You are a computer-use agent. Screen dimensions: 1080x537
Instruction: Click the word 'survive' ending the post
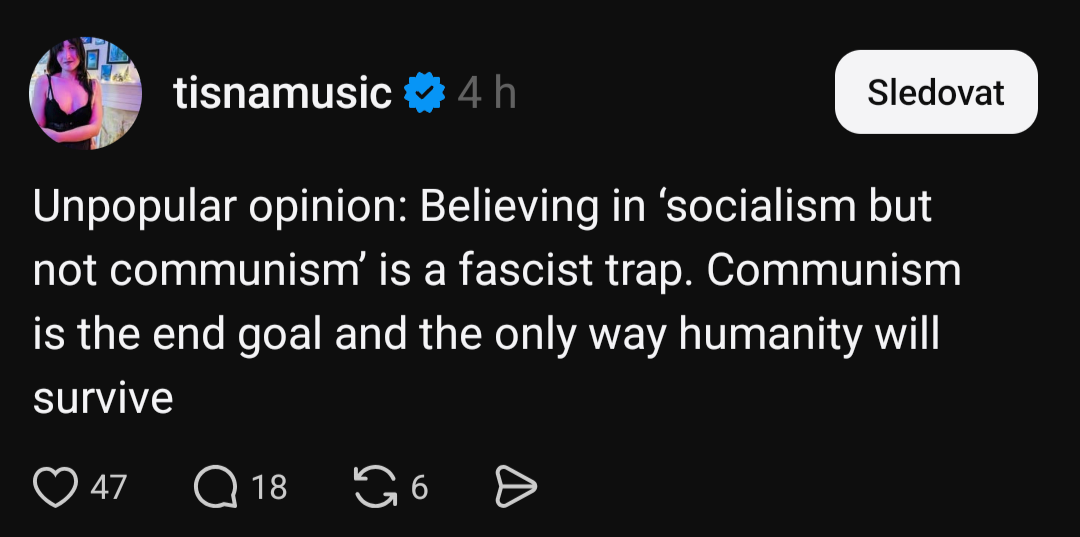(x=103, y=399)
